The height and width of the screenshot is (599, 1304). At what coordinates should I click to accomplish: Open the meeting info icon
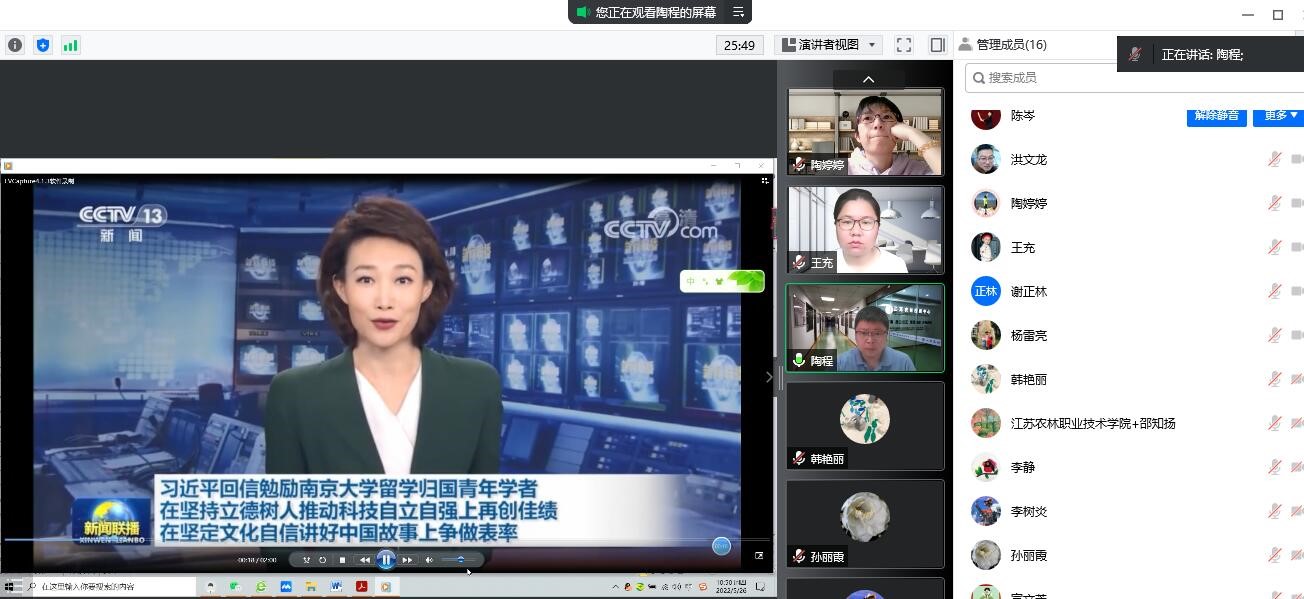click(x=15, y=45)
